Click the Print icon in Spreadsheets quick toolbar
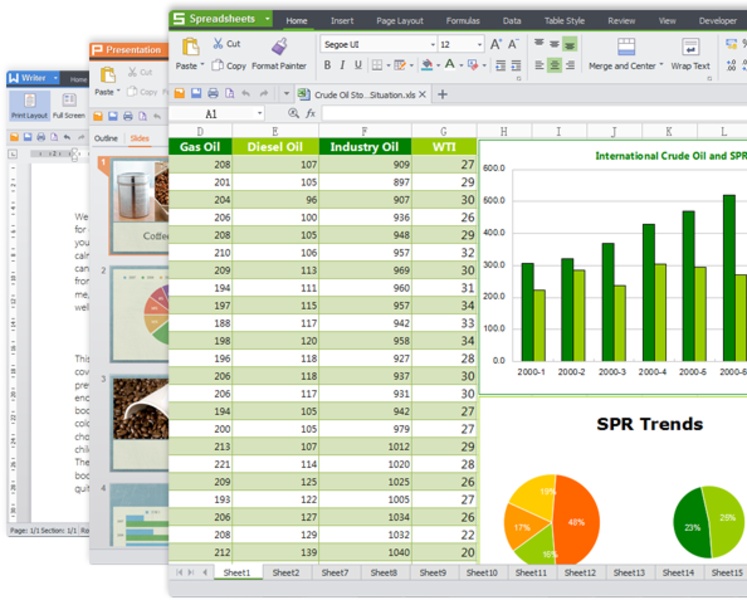The width and height of the screenshot is (747, 600). (213, 93)
